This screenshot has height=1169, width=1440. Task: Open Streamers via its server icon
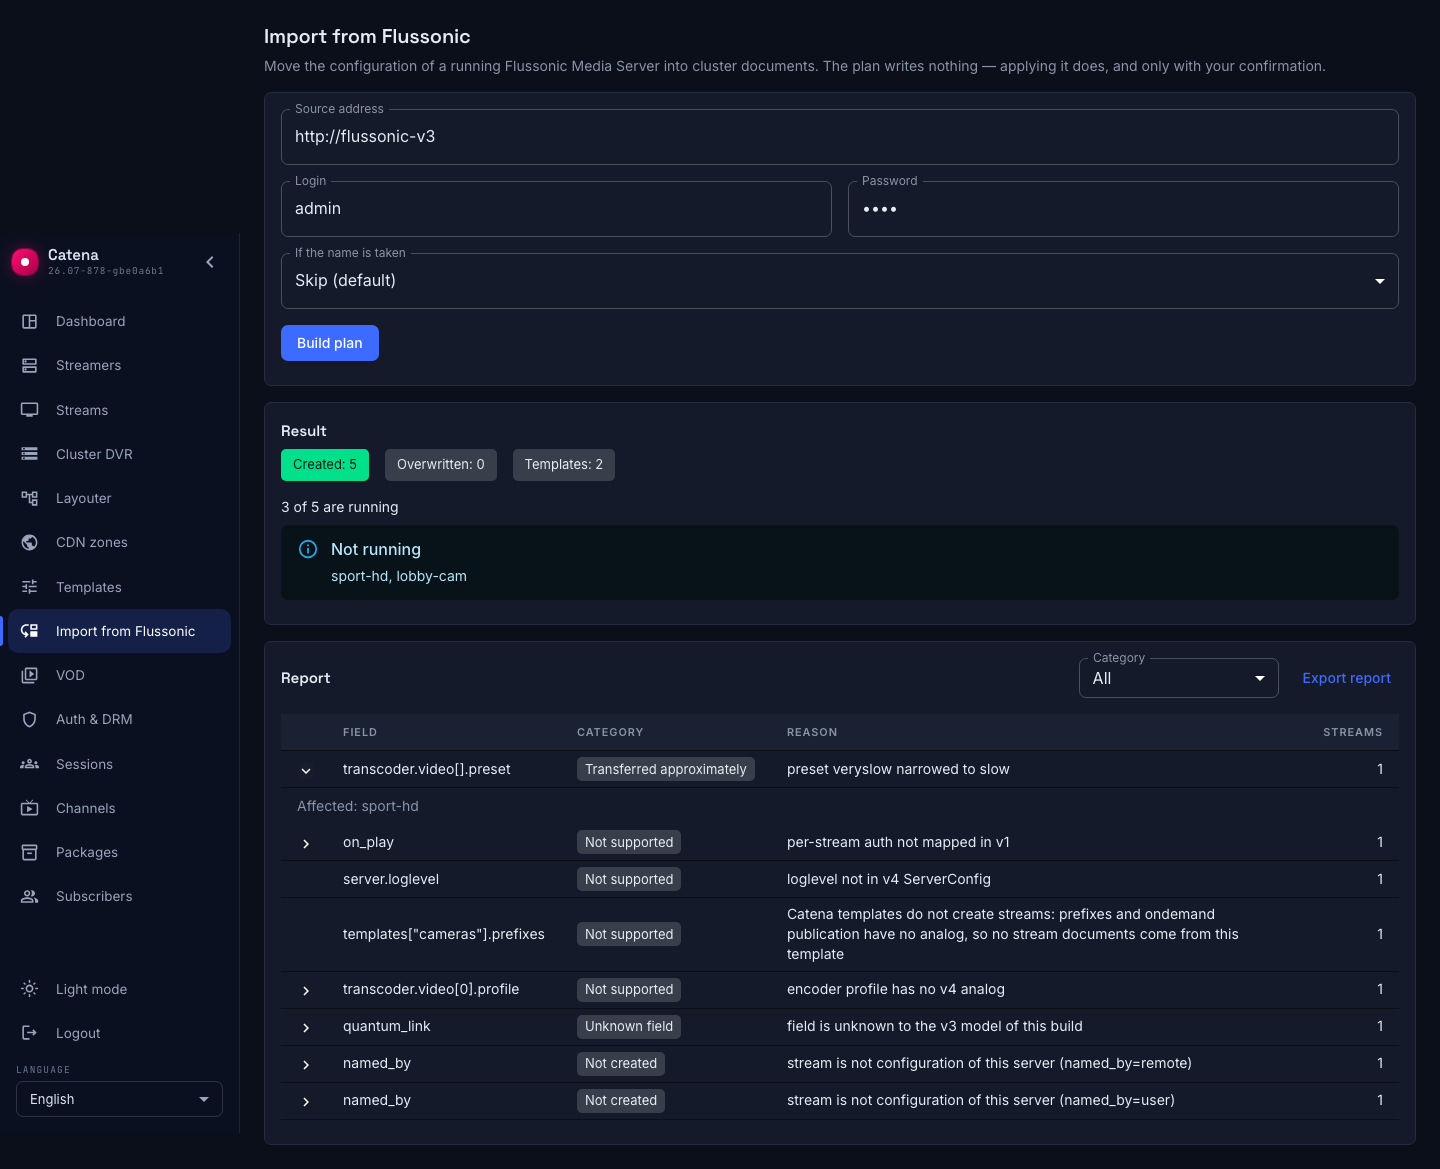(30, 366)
